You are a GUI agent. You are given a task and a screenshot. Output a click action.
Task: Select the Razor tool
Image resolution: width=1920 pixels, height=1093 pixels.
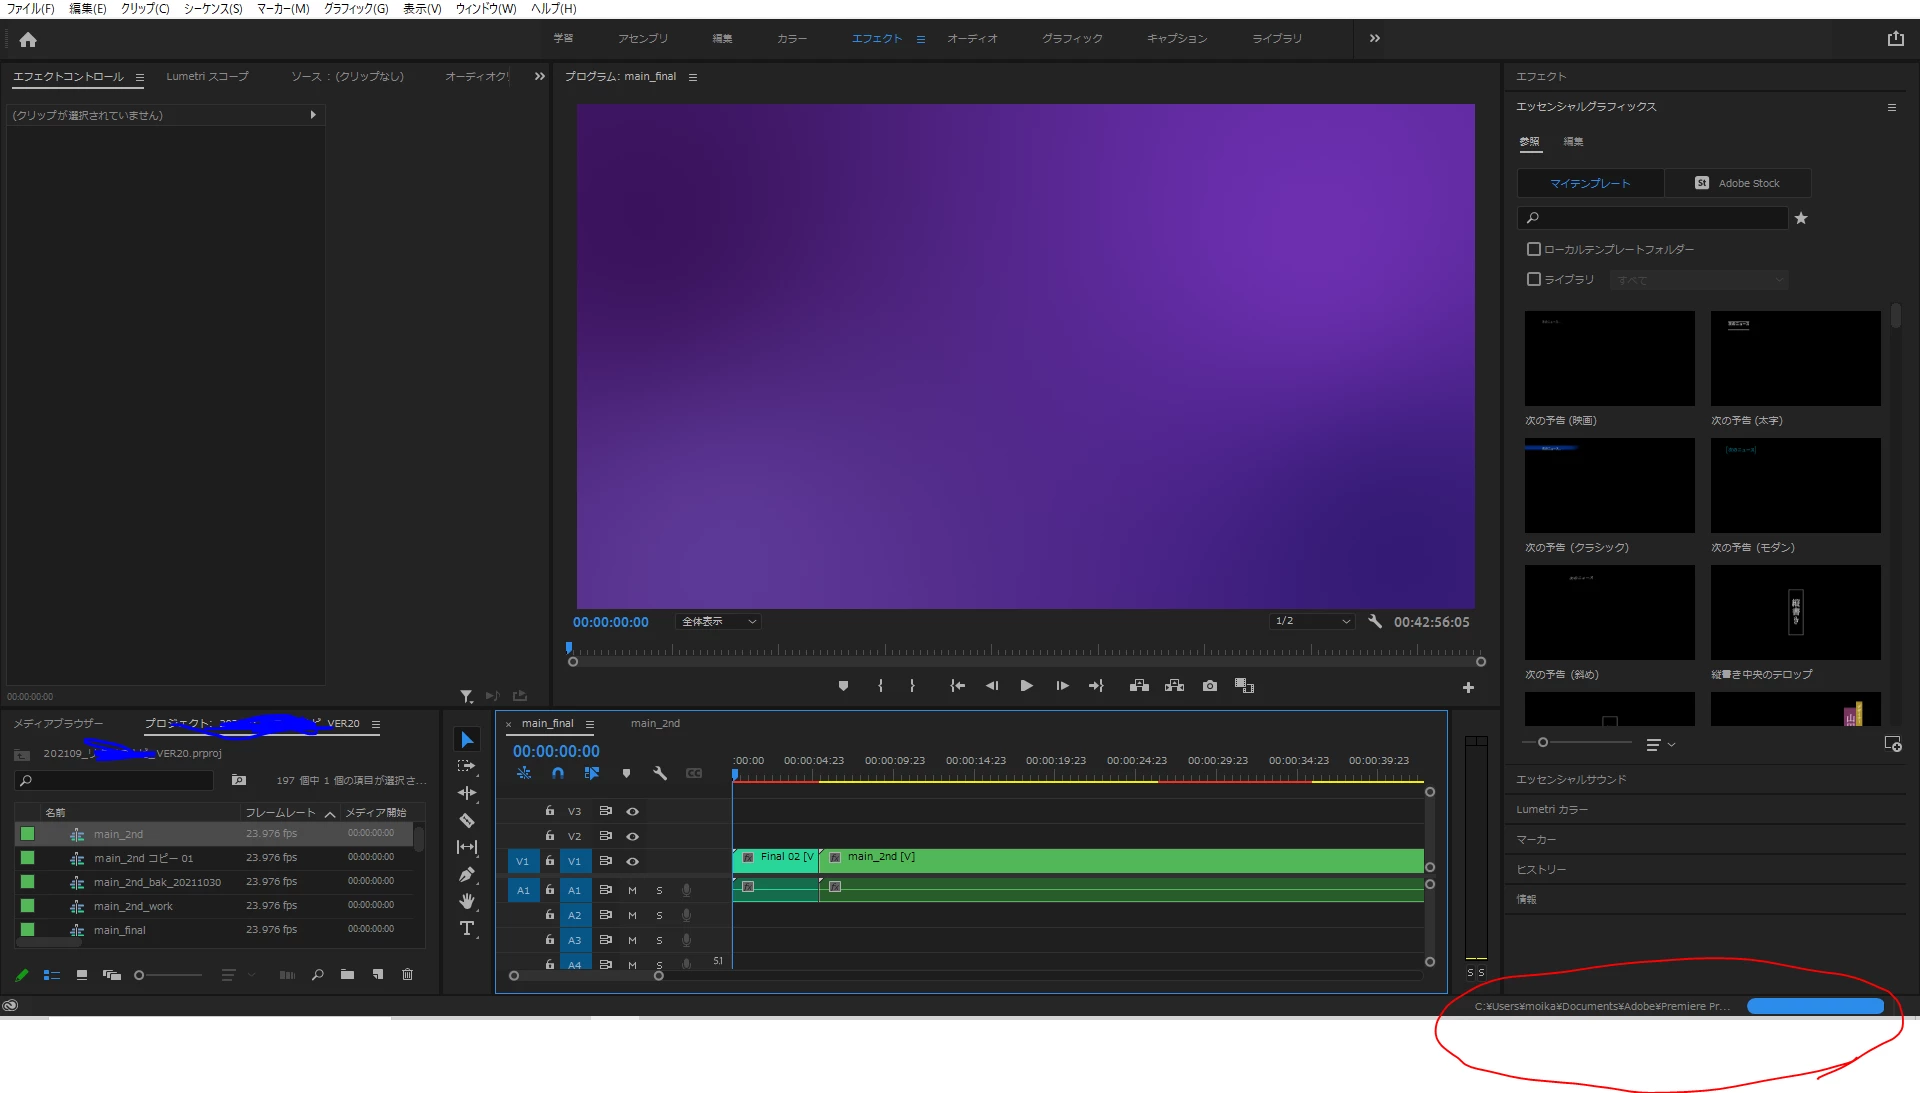pyautogui.click(x=467, y=821)
